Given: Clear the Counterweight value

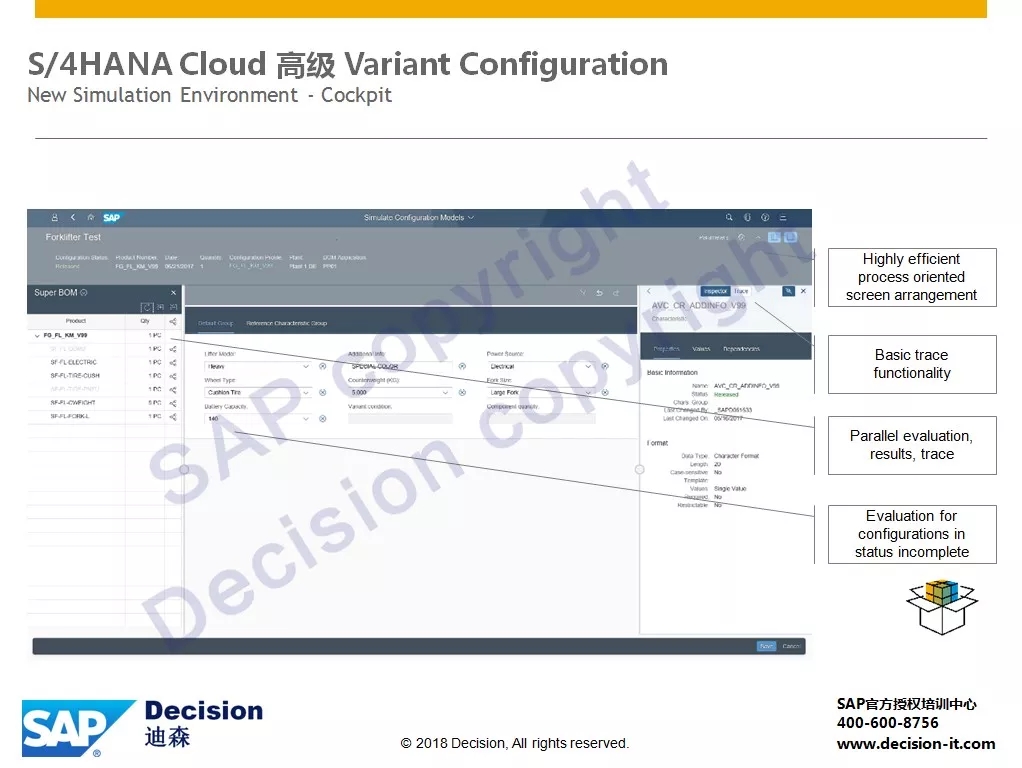Looking at the screenshot, I should click(462, 392).
